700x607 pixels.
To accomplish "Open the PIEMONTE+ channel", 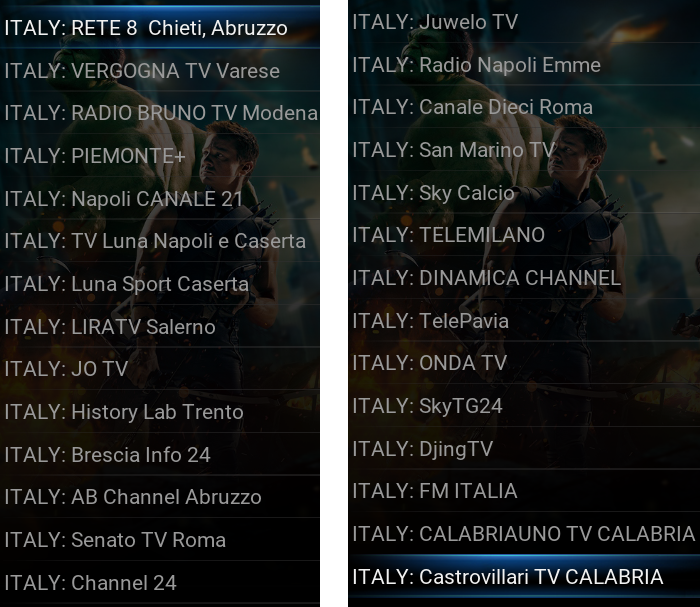I will point(159,156).
